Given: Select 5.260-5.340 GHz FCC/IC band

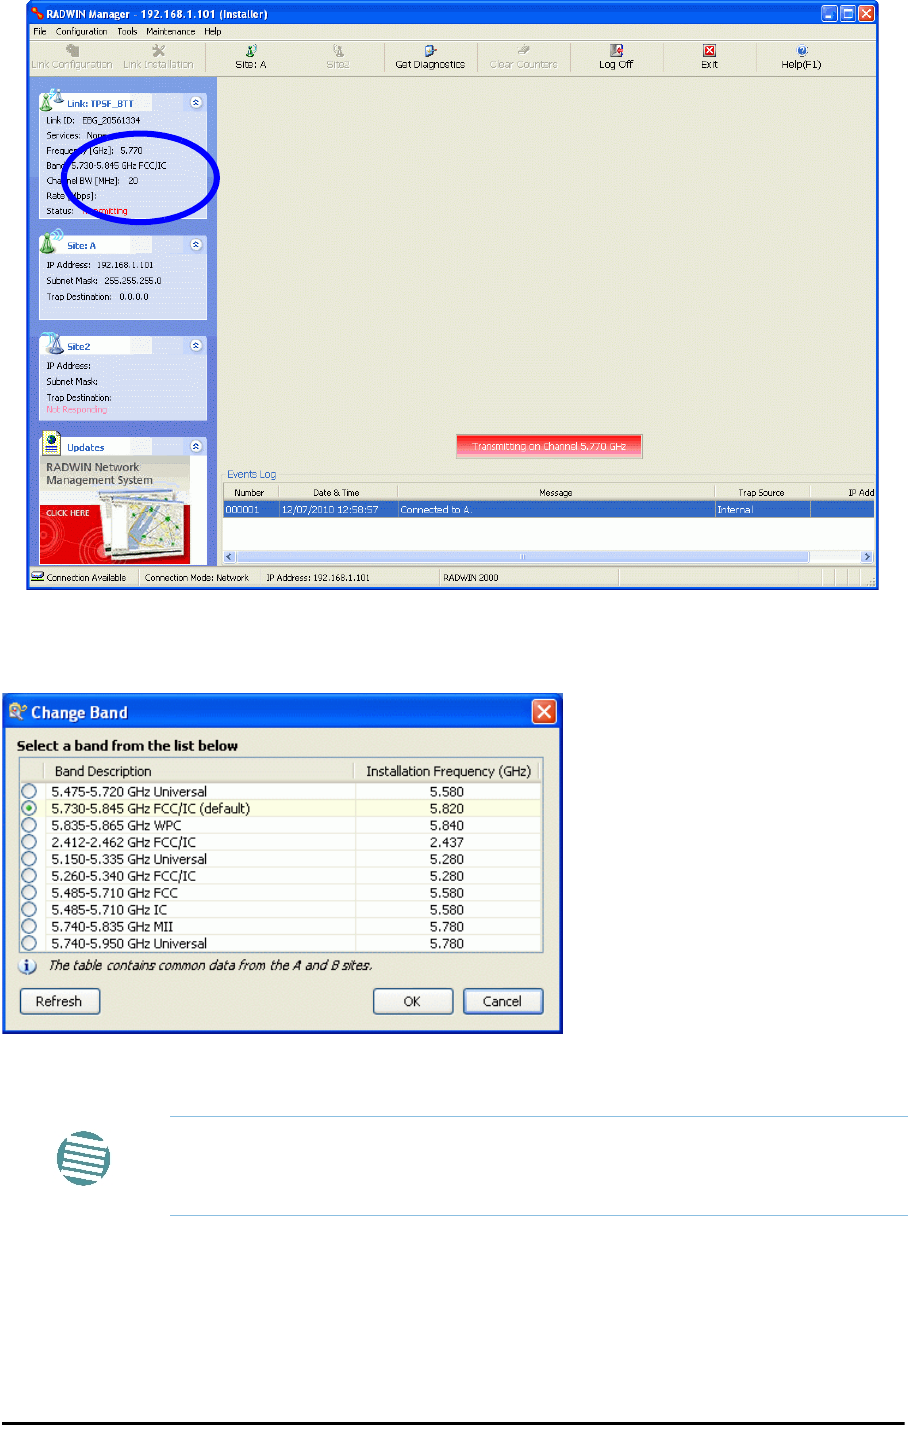Looking at the screenshot, I should coord(29,876).
